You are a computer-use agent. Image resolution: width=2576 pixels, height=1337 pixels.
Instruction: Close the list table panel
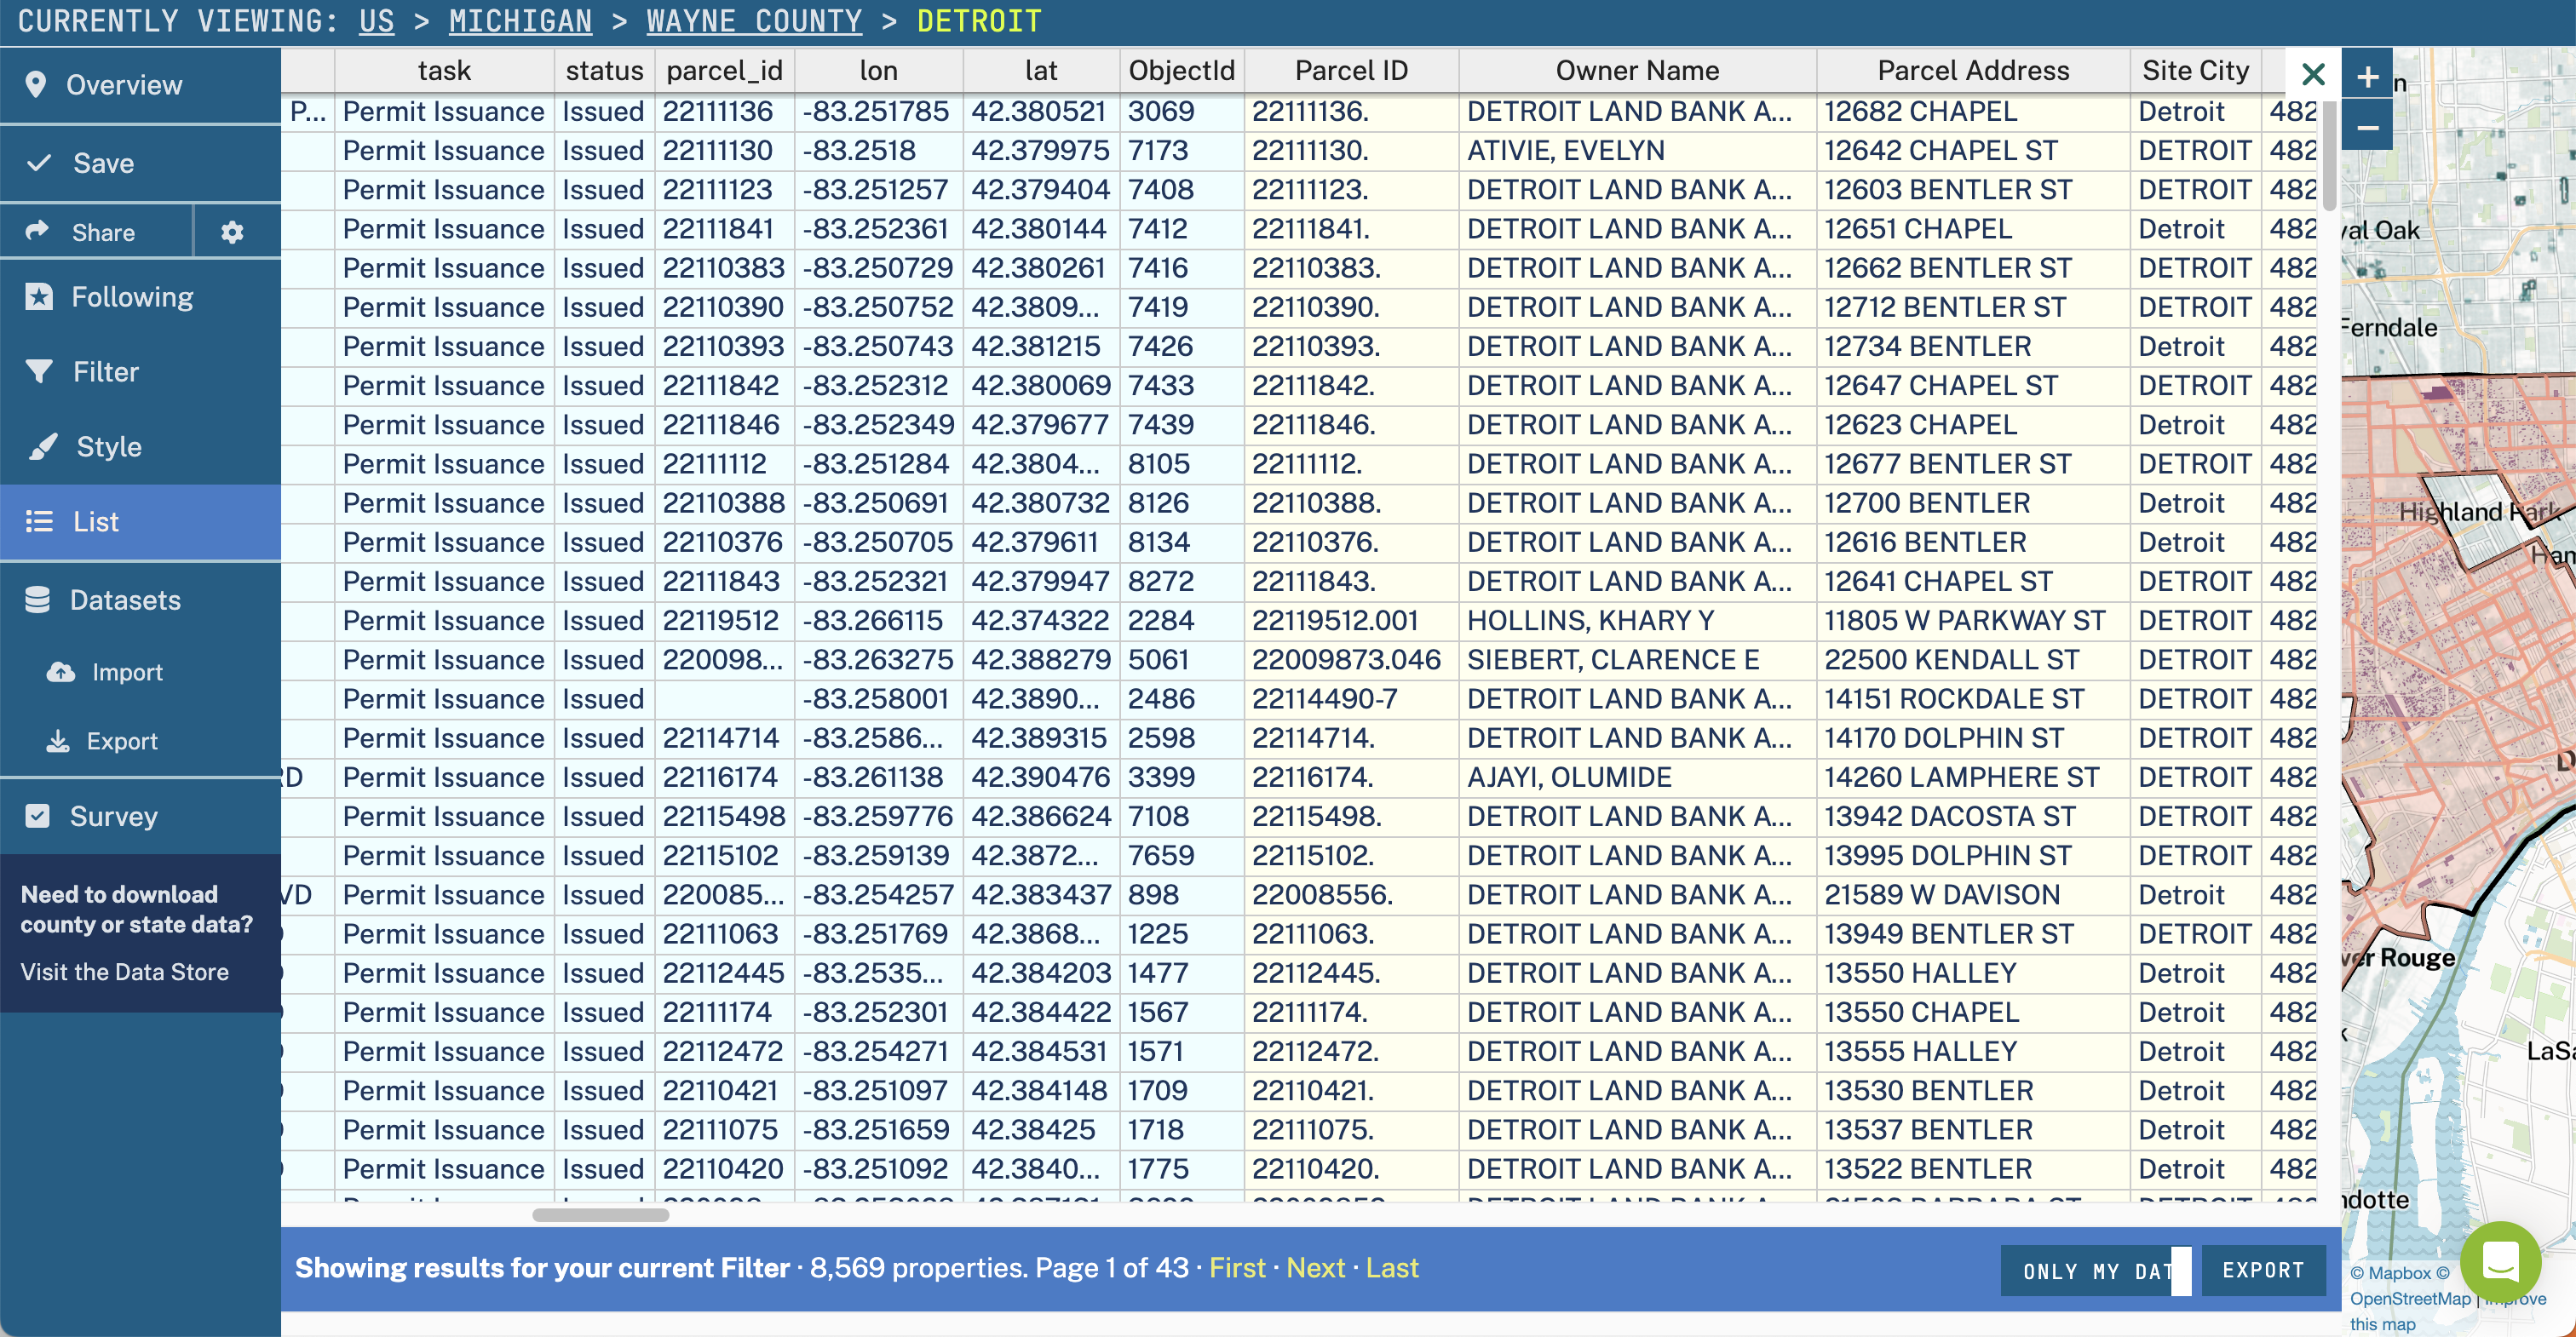(x=2313, y=74)
